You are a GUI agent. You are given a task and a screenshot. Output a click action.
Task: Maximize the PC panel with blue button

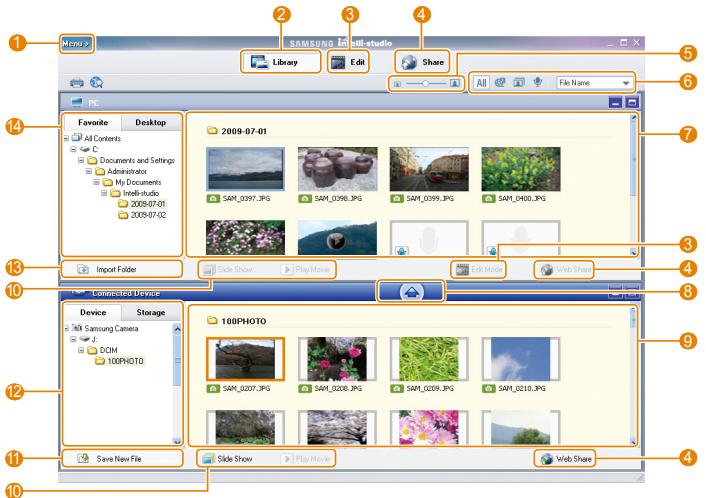632,103
